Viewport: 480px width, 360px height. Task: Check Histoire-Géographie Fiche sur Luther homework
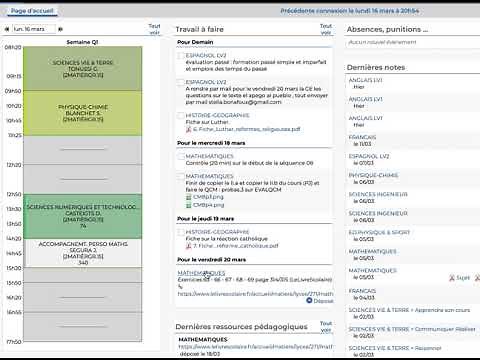pos(180,116)
